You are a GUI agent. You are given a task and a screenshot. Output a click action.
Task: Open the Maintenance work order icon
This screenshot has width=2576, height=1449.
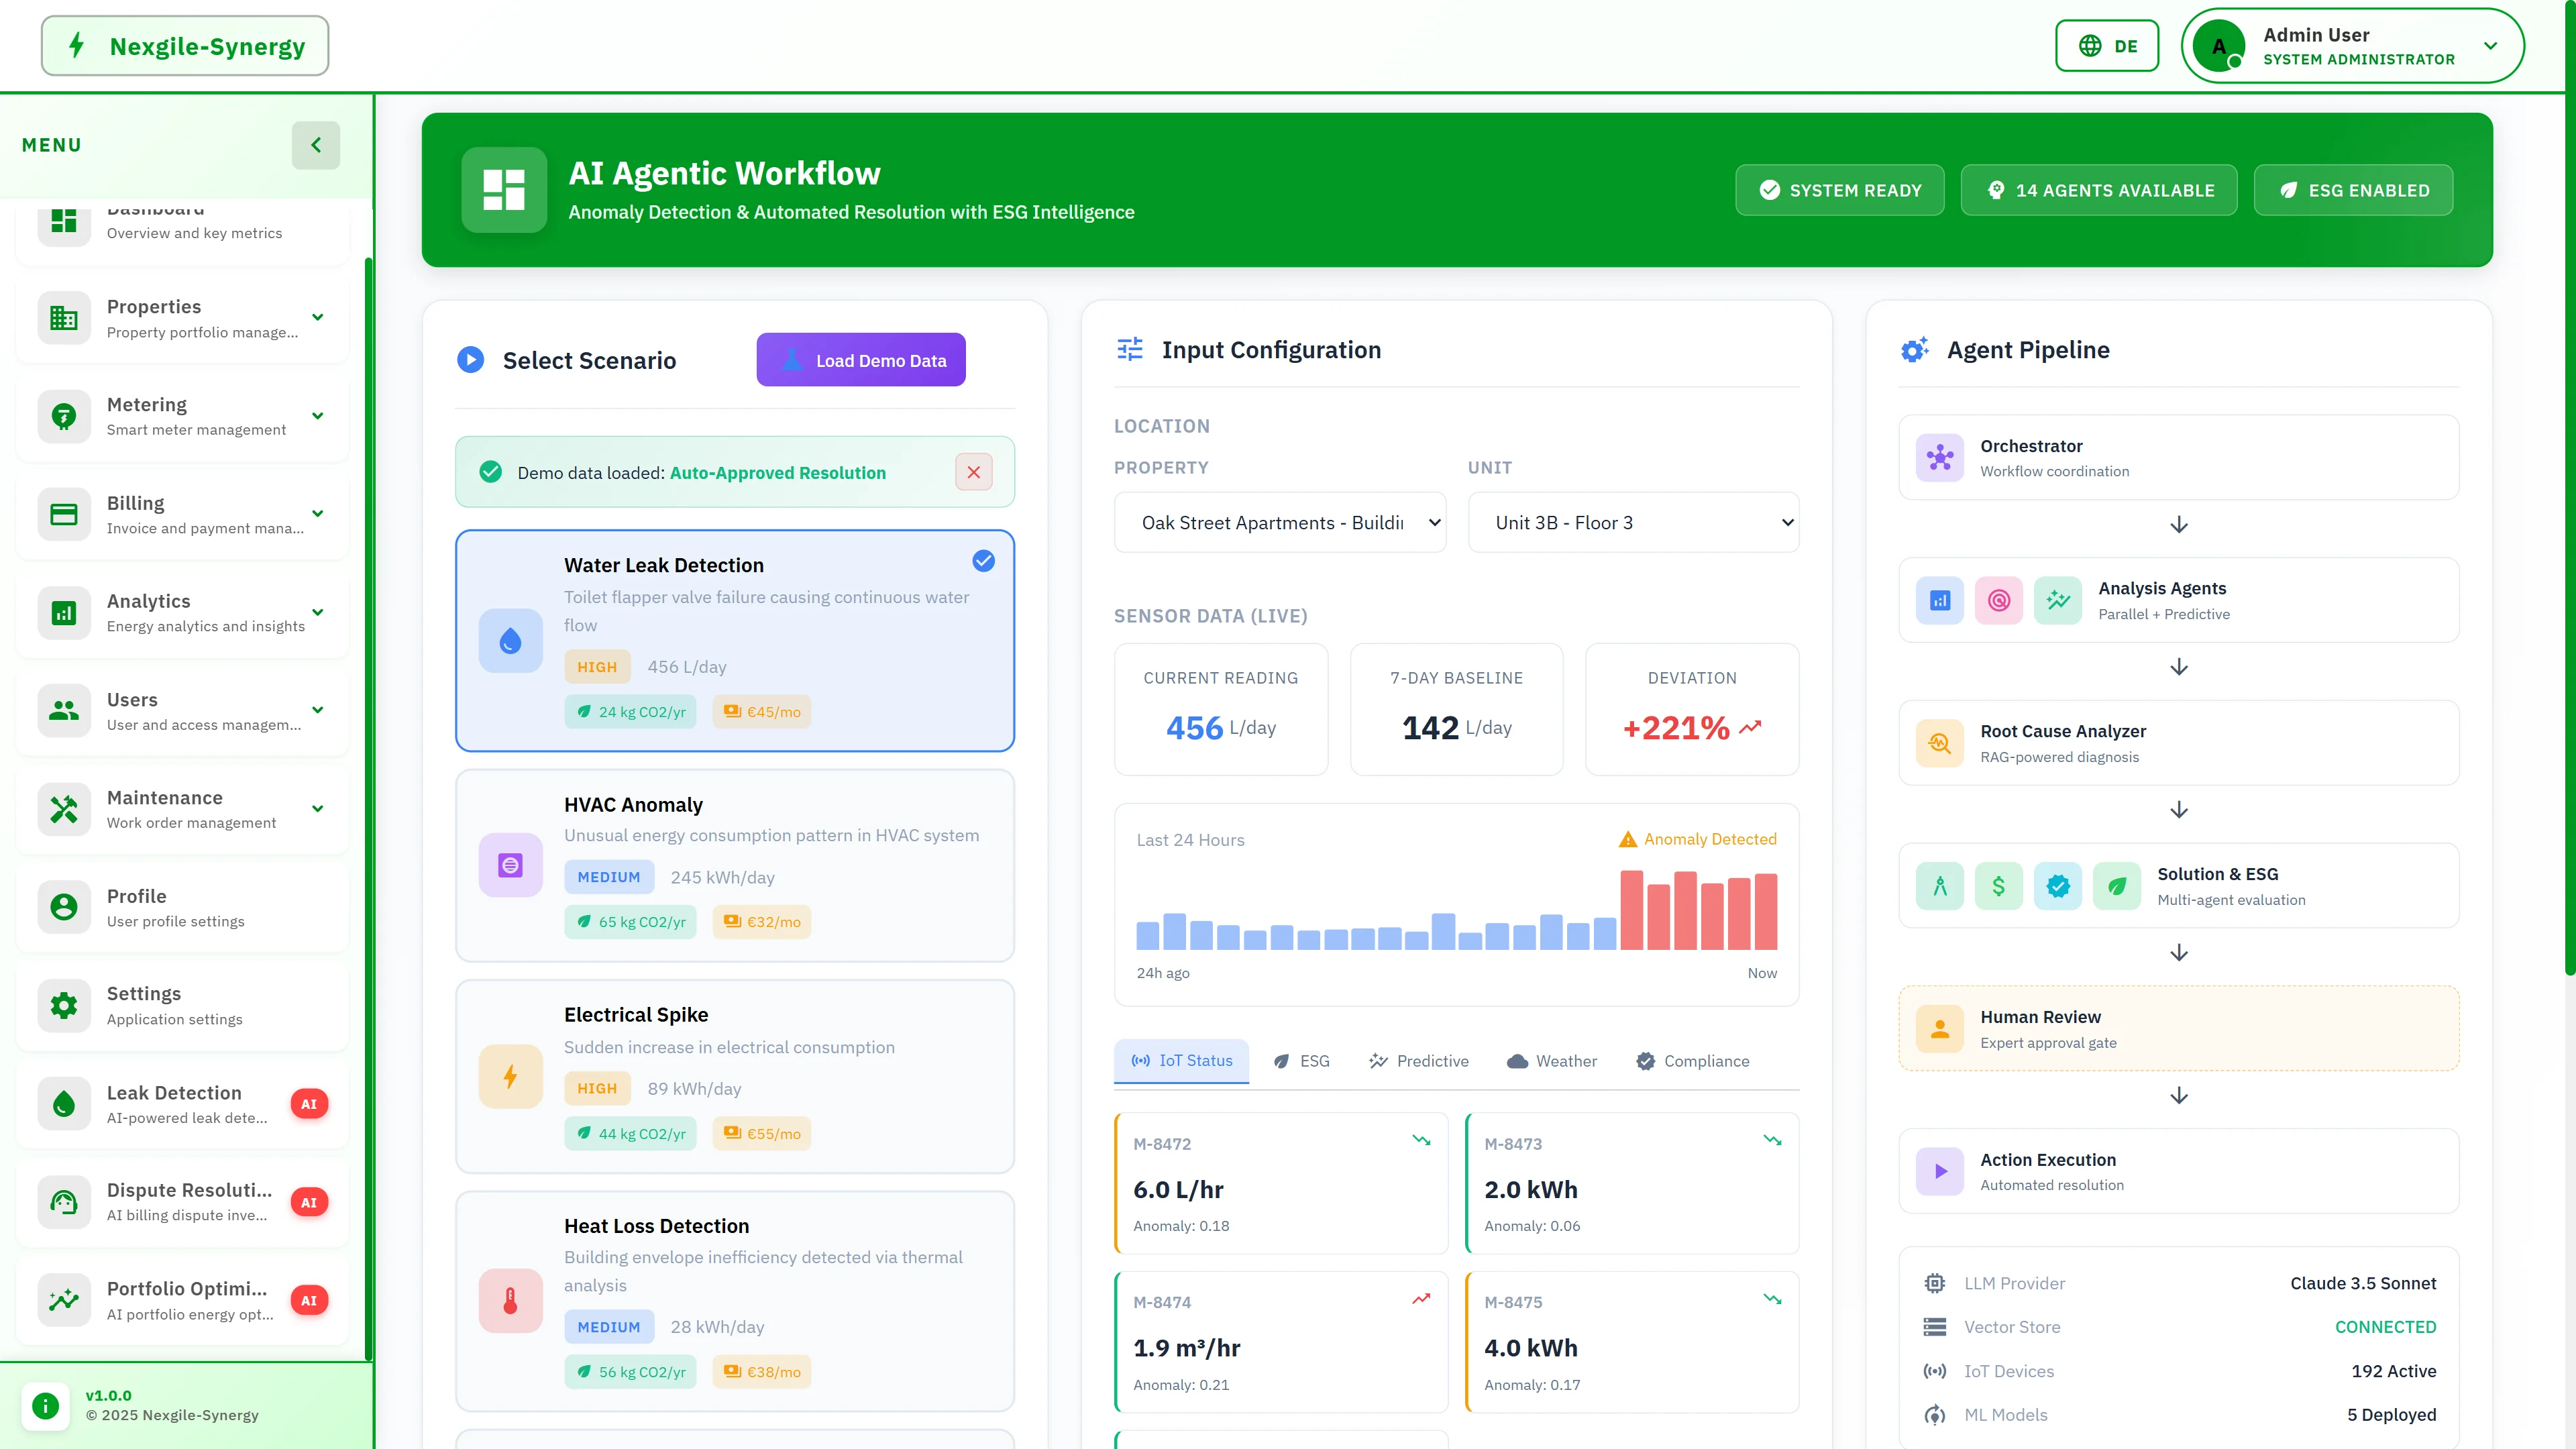pyautogui.click(x=63, y=808)
